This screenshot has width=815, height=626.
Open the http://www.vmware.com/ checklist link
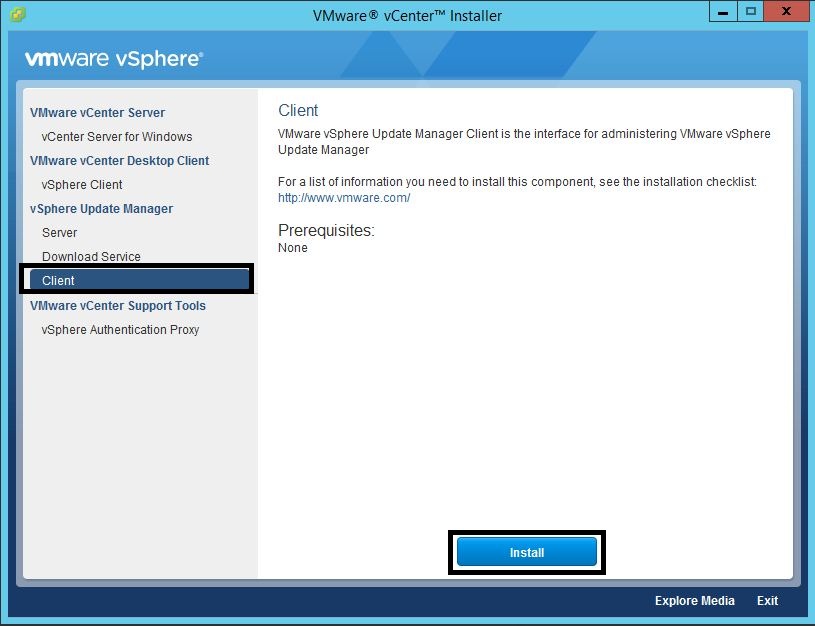(344, 198)
